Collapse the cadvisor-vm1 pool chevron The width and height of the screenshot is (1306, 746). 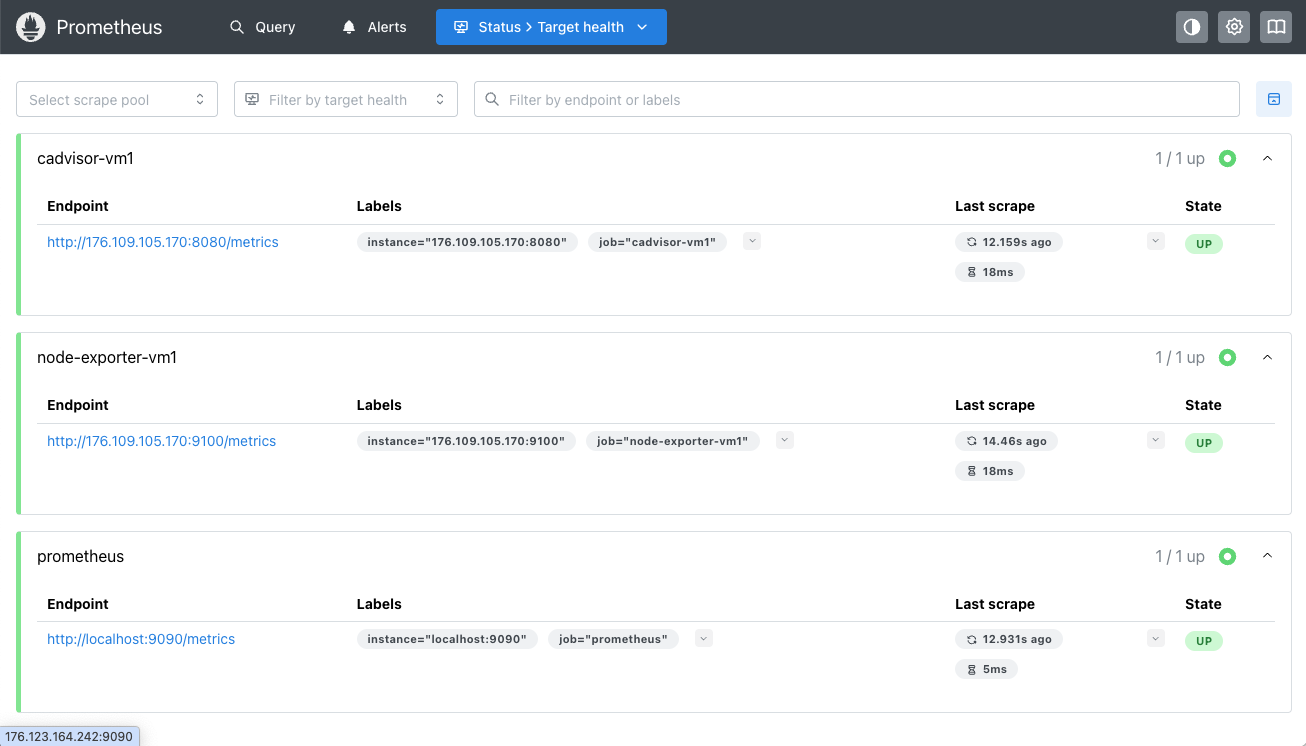coord(1268,158)
